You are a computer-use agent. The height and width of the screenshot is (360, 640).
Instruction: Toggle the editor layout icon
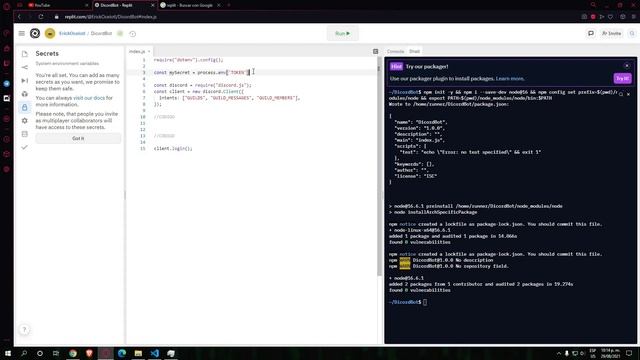[376, 51]
